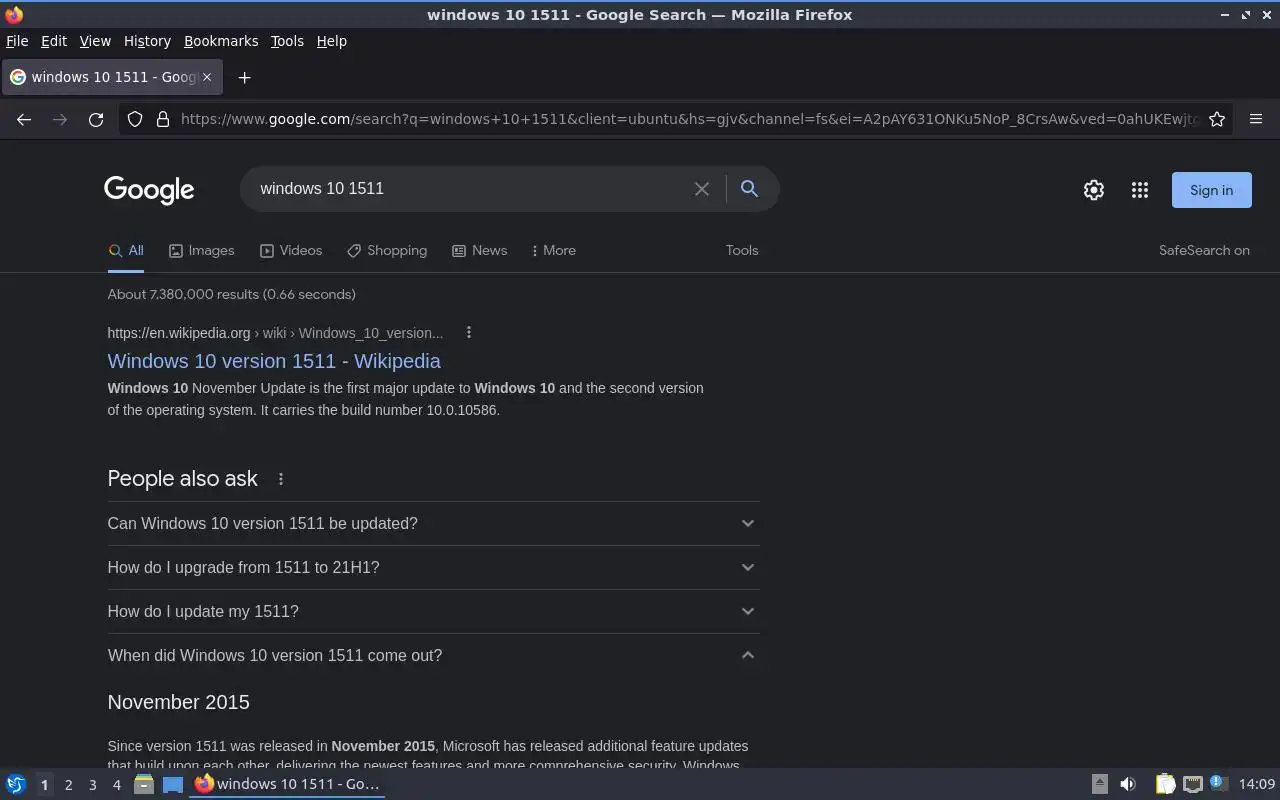
Task: Clear the search box with the X icon
Action: (x=702, y=188)
